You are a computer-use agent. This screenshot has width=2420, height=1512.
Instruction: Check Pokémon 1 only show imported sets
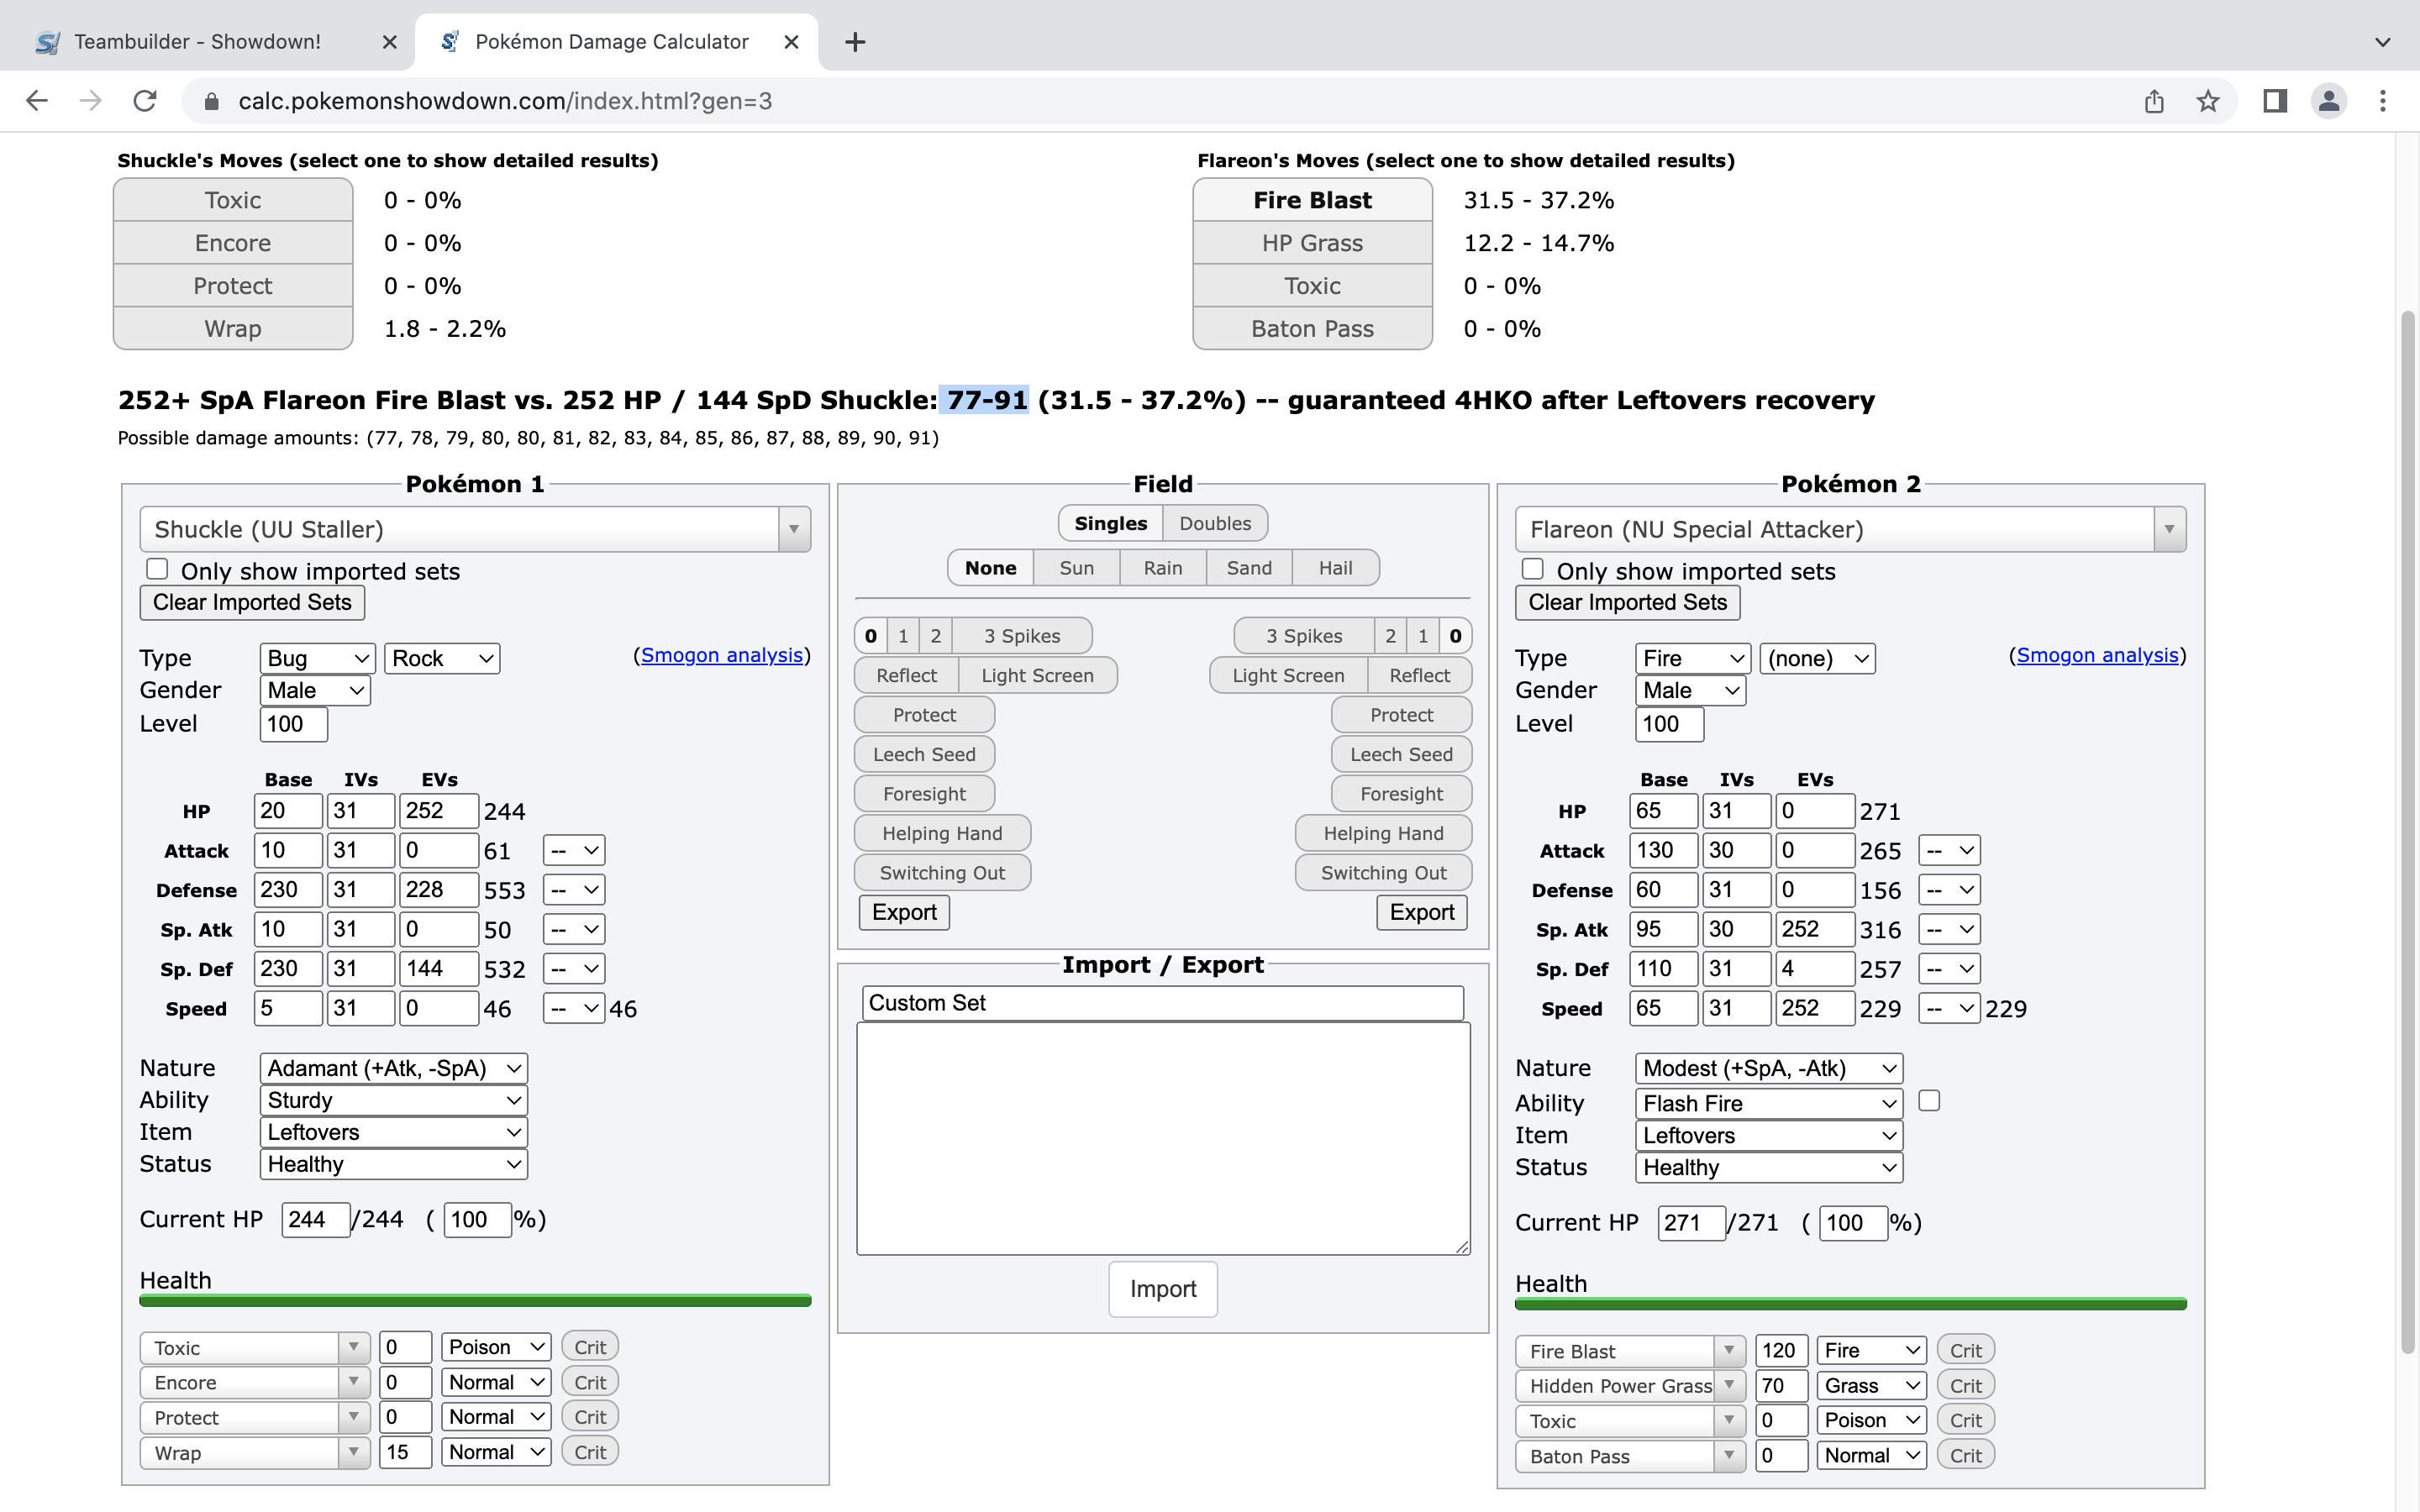pyautogui.click(x=157, y=569)
